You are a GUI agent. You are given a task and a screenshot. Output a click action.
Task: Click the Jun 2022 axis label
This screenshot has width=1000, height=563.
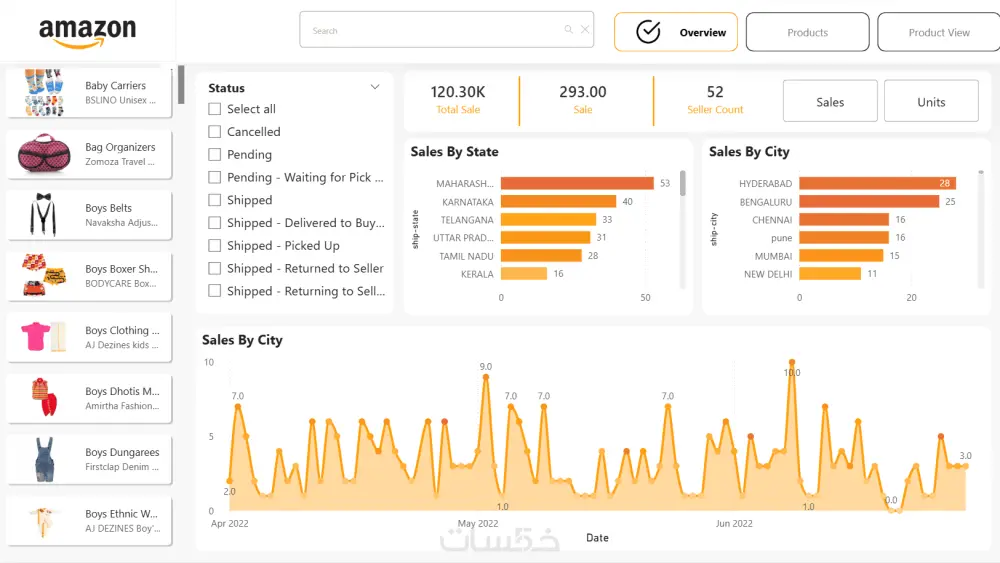[x=734, y=523]
